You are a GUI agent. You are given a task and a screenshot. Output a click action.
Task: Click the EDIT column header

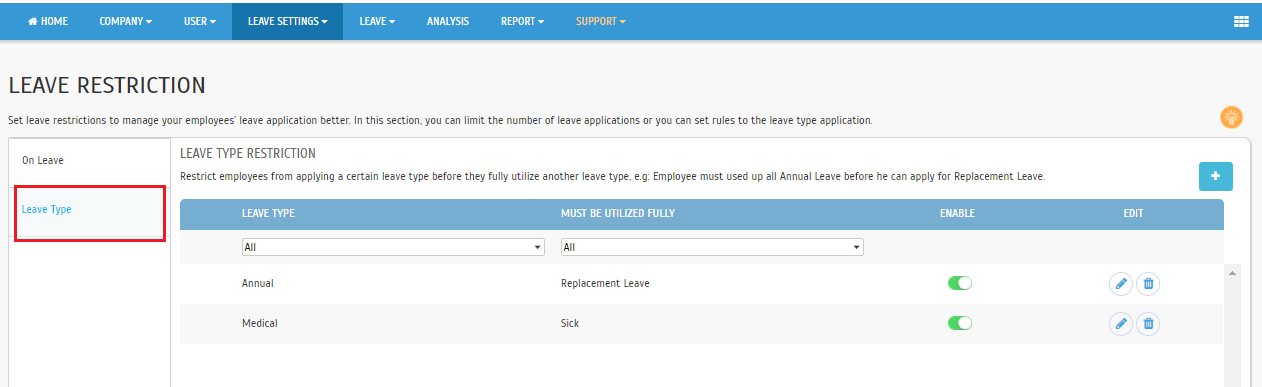(x=1133, y=213)
